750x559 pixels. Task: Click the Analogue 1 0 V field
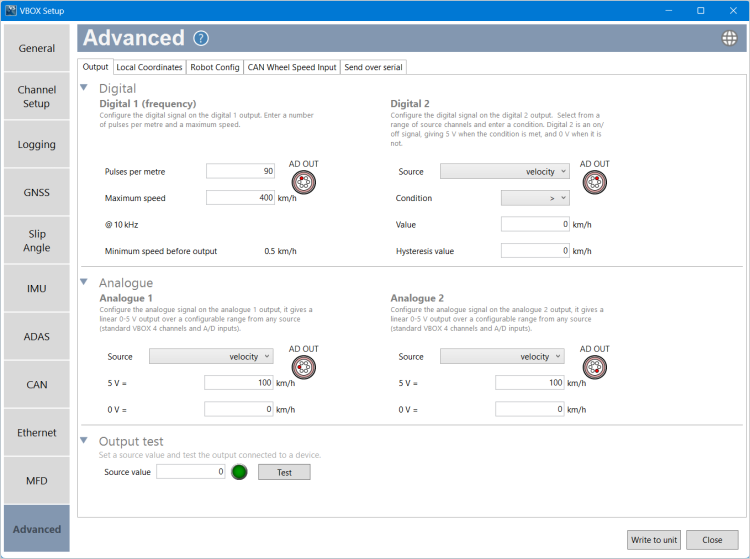pos(239,409)
